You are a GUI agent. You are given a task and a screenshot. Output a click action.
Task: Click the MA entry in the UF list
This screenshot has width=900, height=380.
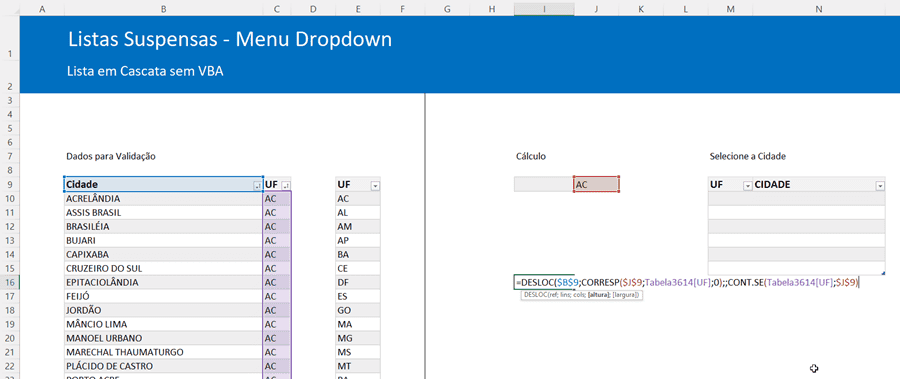click(x=358, y=324)
